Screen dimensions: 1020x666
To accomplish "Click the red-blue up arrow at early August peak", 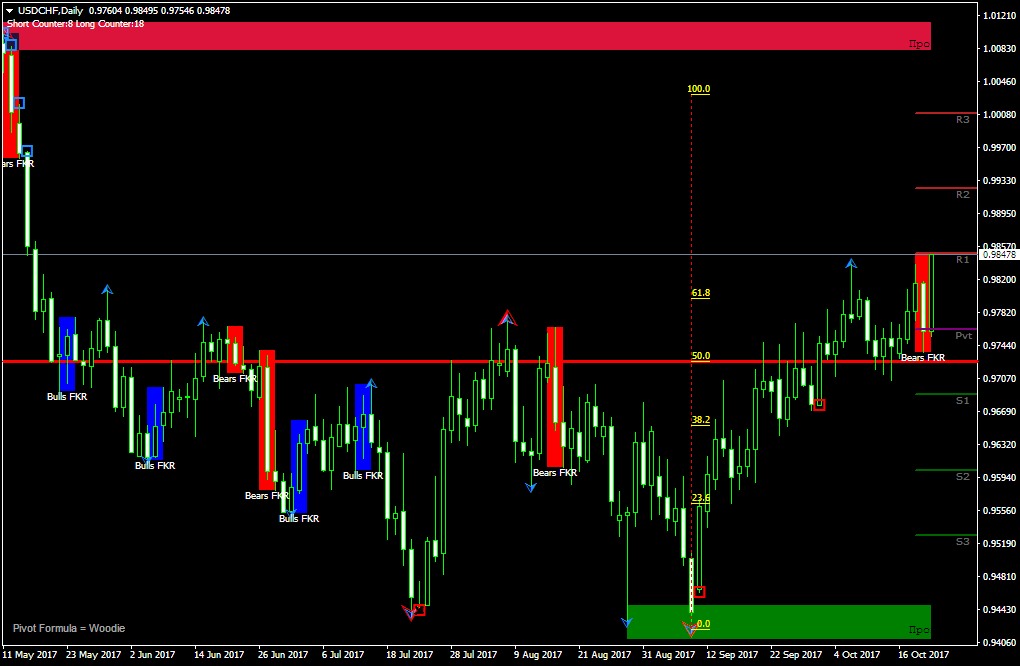I will click(x=507, y=318).
